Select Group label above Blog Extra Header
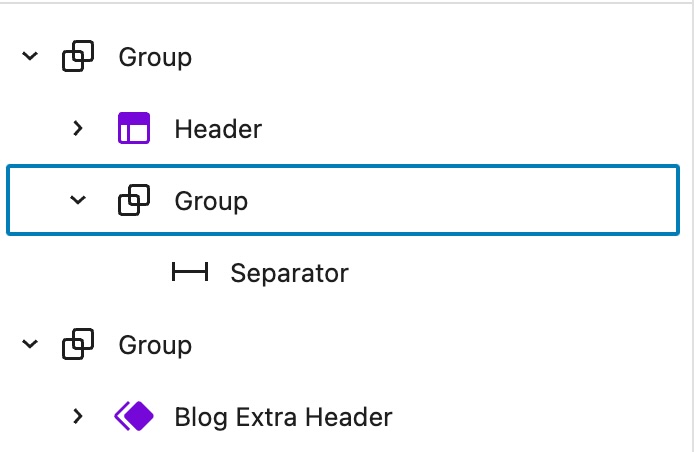The height and width of the screenshot is (452, 694). pyautogui.click(x=155, y=345)
